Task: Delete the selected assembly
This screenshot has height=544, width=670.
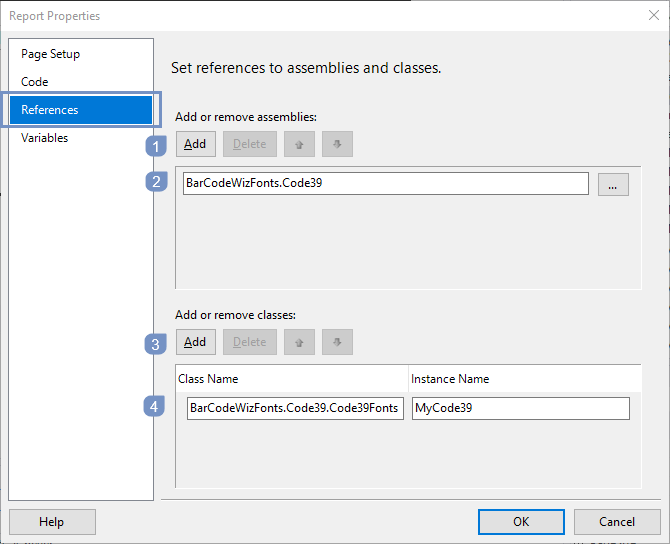Action: point(250,144)
